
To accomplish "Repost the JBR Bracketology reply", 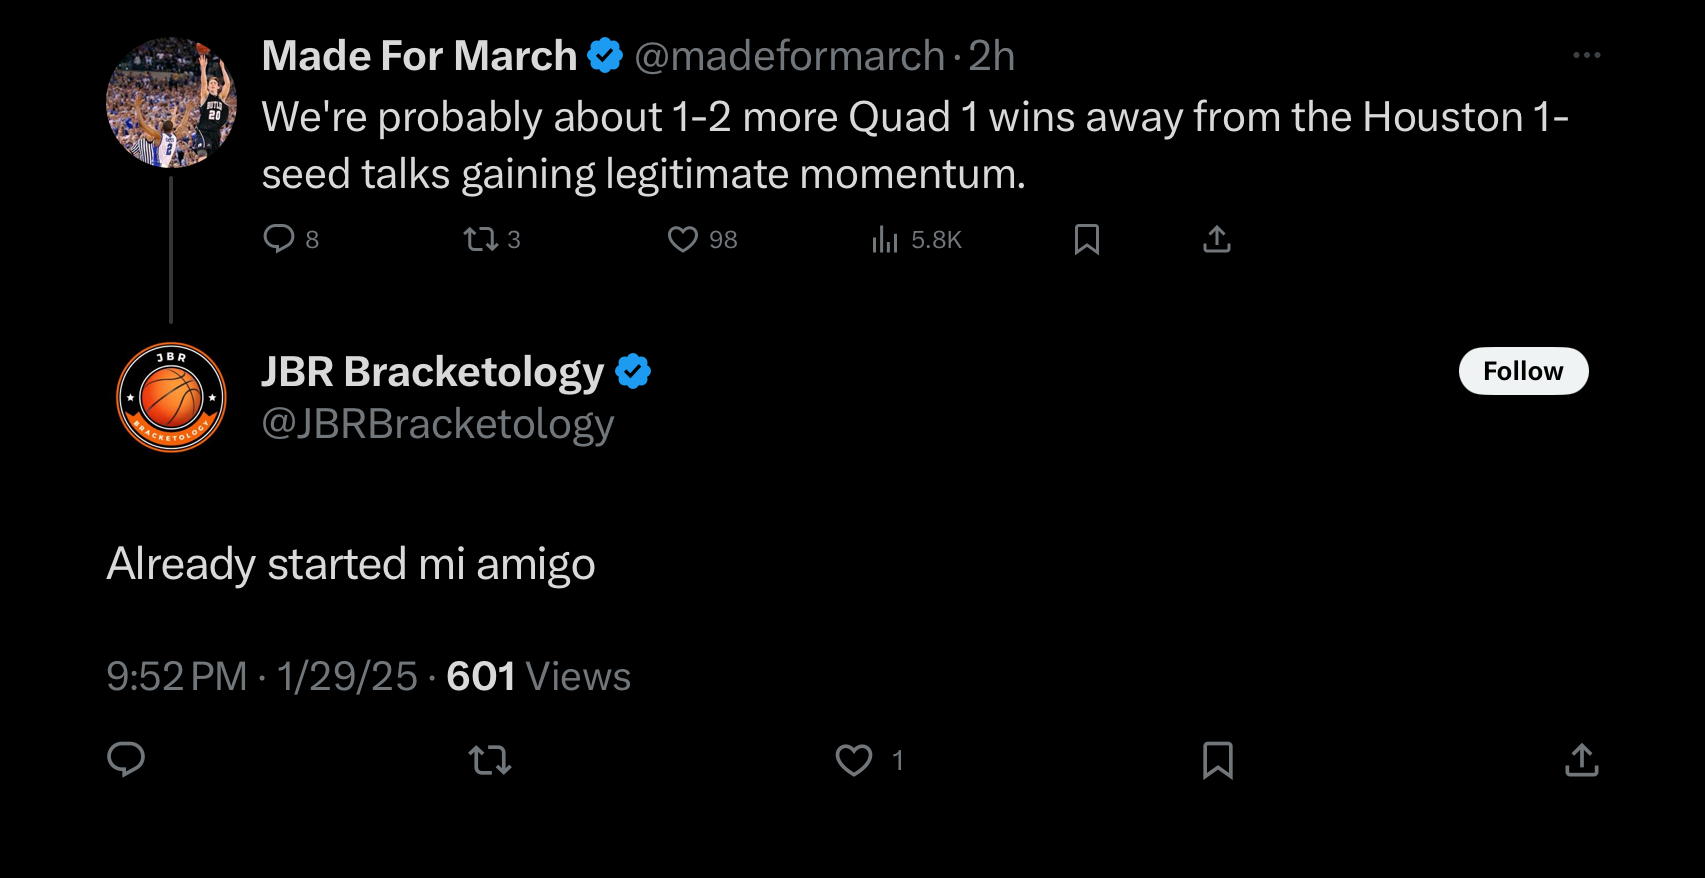I will pyautogui.click(x=490, y=760).
